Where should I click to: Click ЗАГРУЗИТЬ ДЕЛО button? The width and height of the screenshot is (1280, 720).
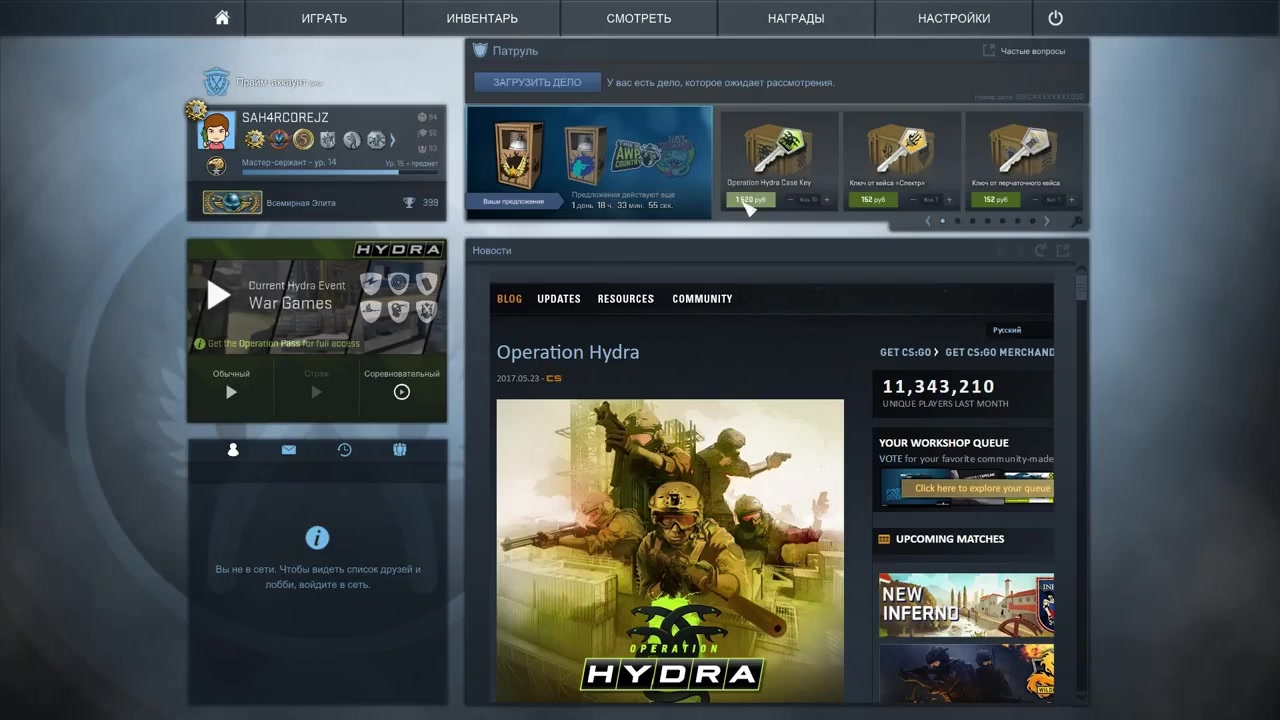[x=537, y=83]
